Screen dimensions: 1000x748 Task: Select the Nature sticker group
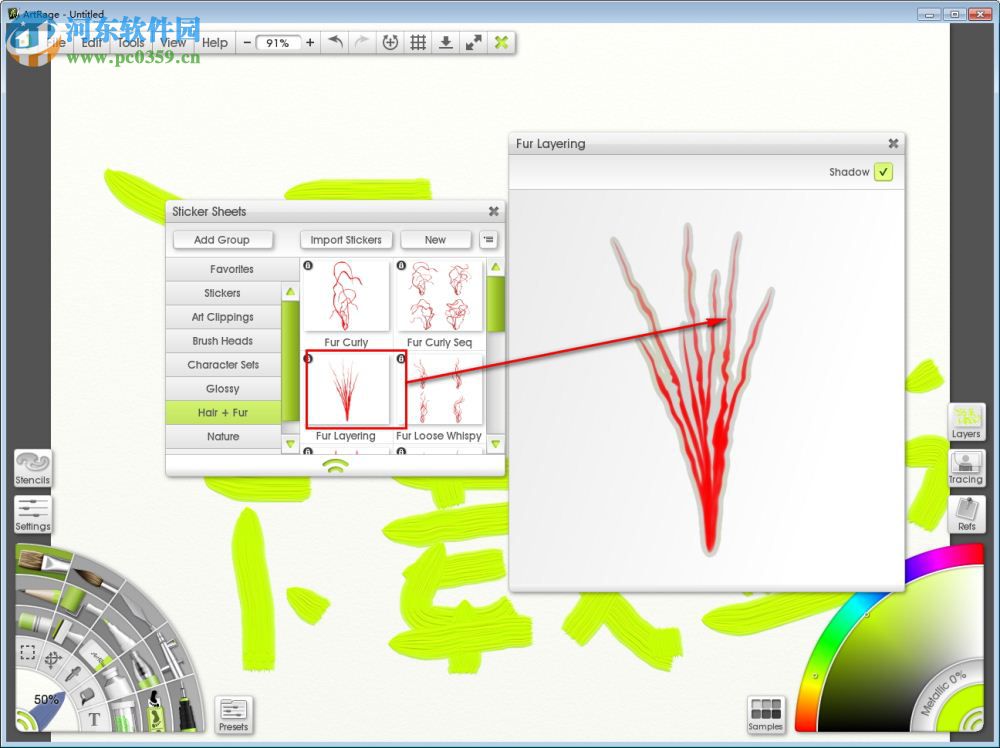[x=223, y=436]
